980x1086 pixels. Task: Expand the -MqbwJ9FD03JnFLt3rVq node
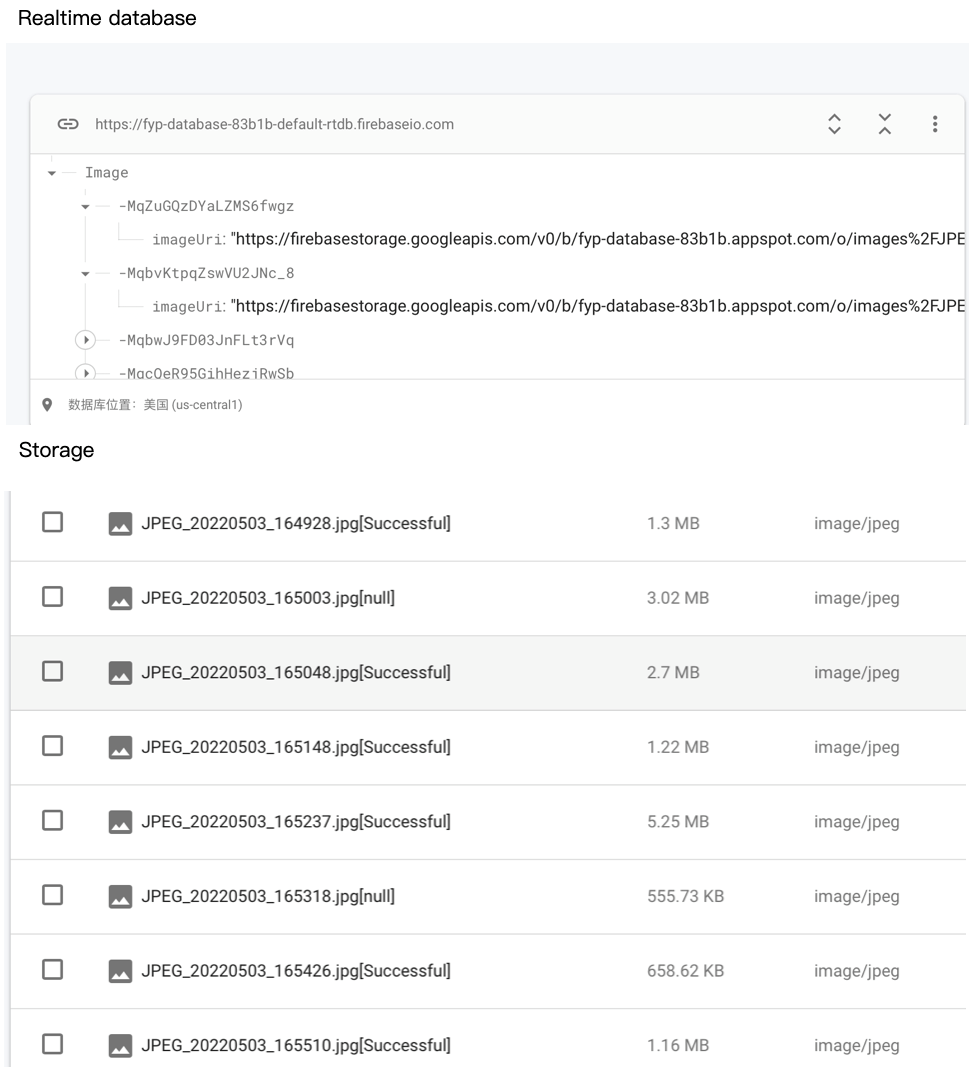[x=86, y=340]
